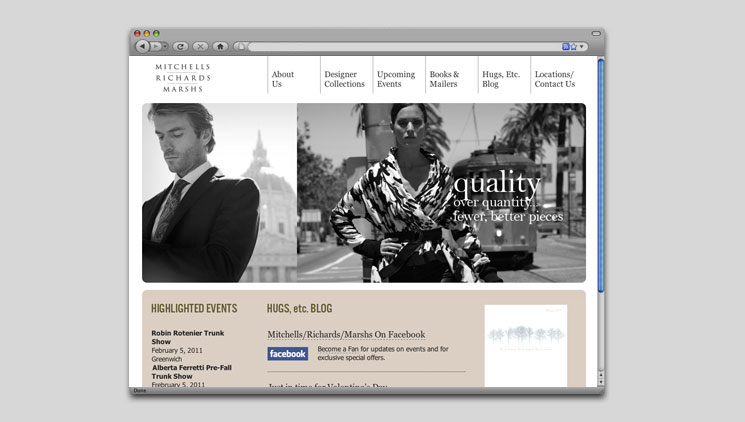Click the Mitchells Richards Marshs logo
Image resolution: width=745 pixels, height=422 pixels.
[183, 78]
